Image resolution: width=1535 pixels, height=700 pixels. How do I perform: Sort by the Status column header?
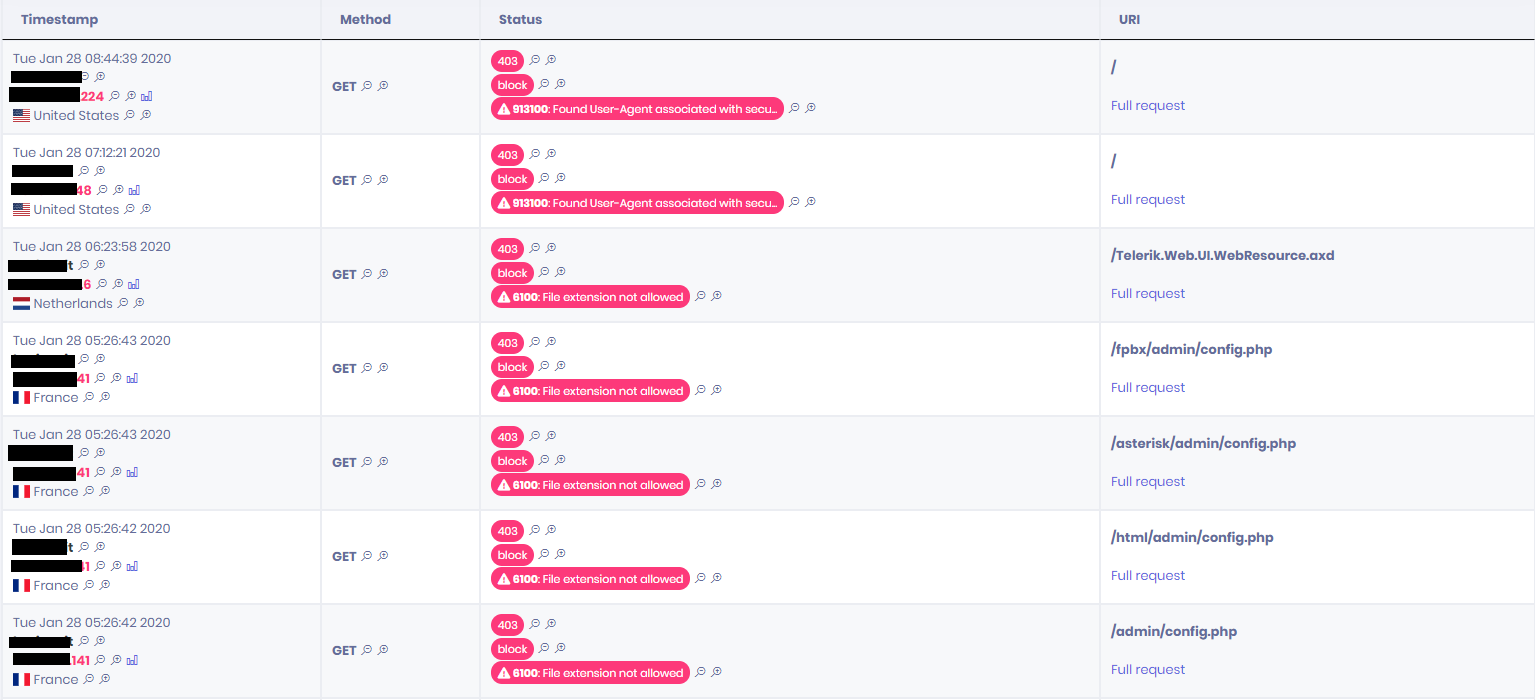coord(520,20)
